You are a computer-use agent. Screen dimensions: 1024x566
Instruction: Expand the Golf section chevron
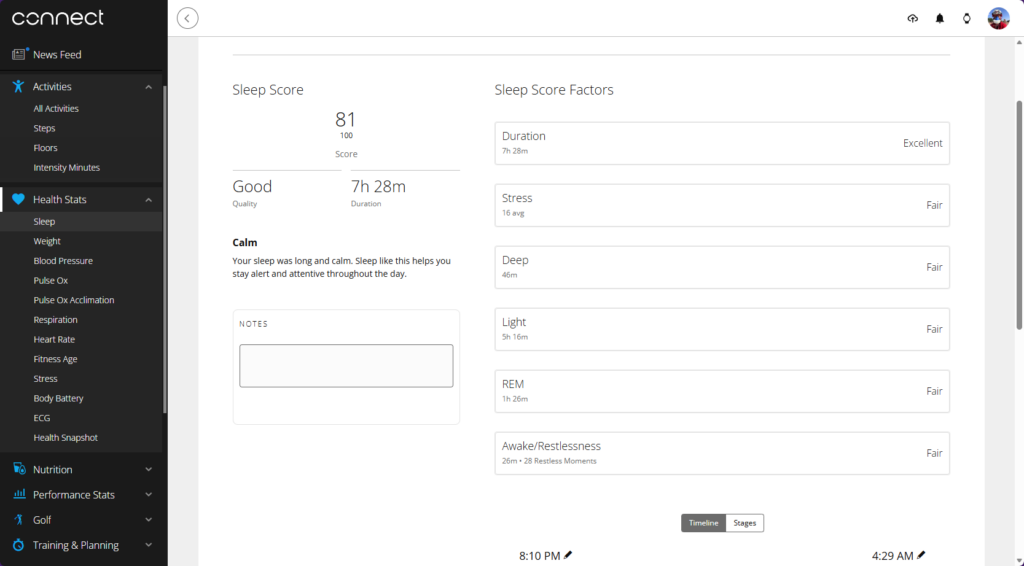coord(149,520)
